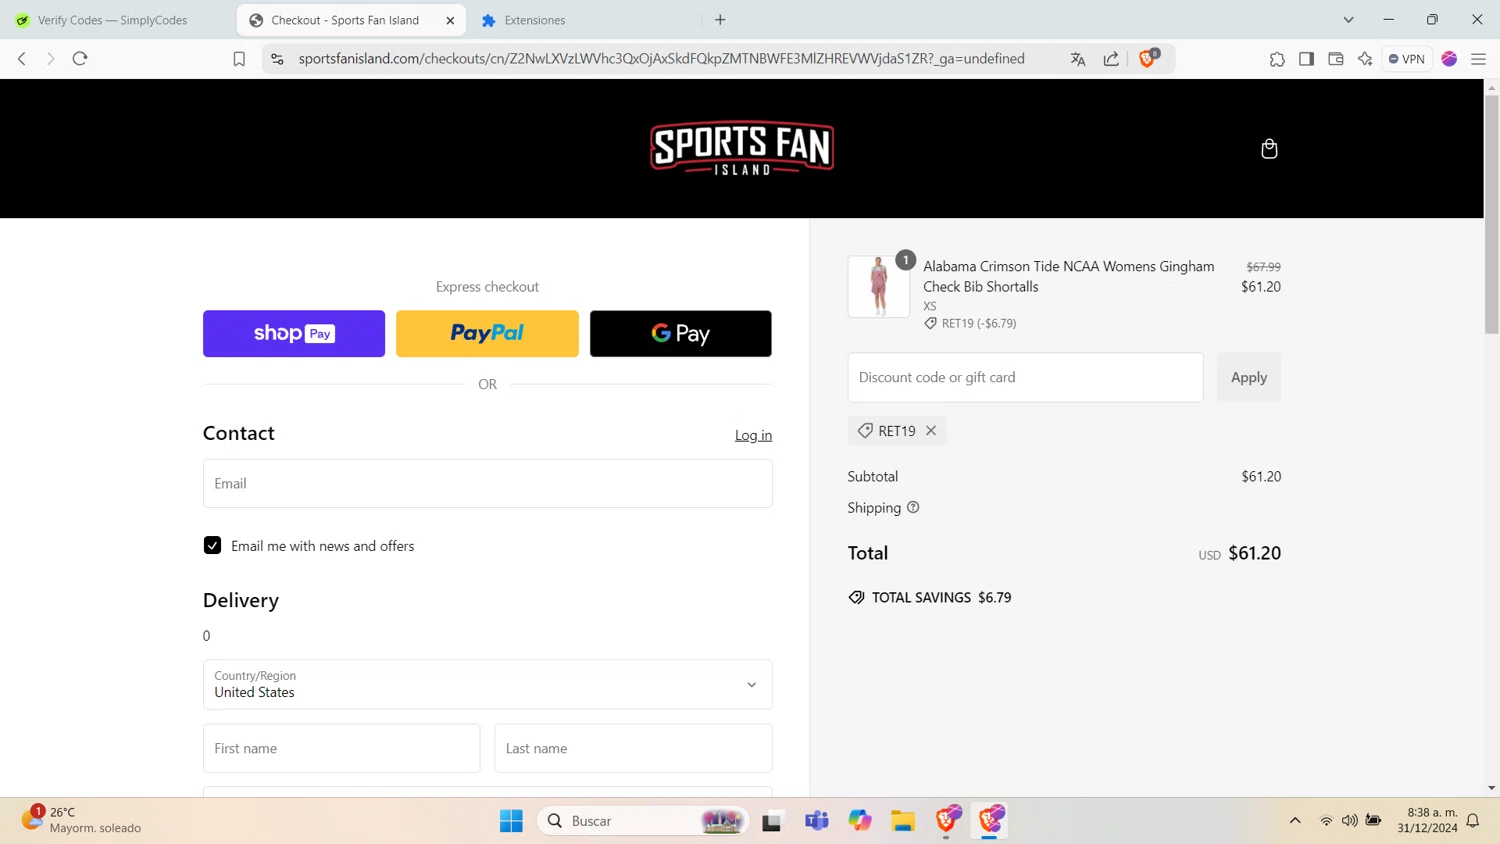Click the taskbar Buscar search box
Screen dimensions: 1500x844
pyautogui.click(x=644, y=821)
